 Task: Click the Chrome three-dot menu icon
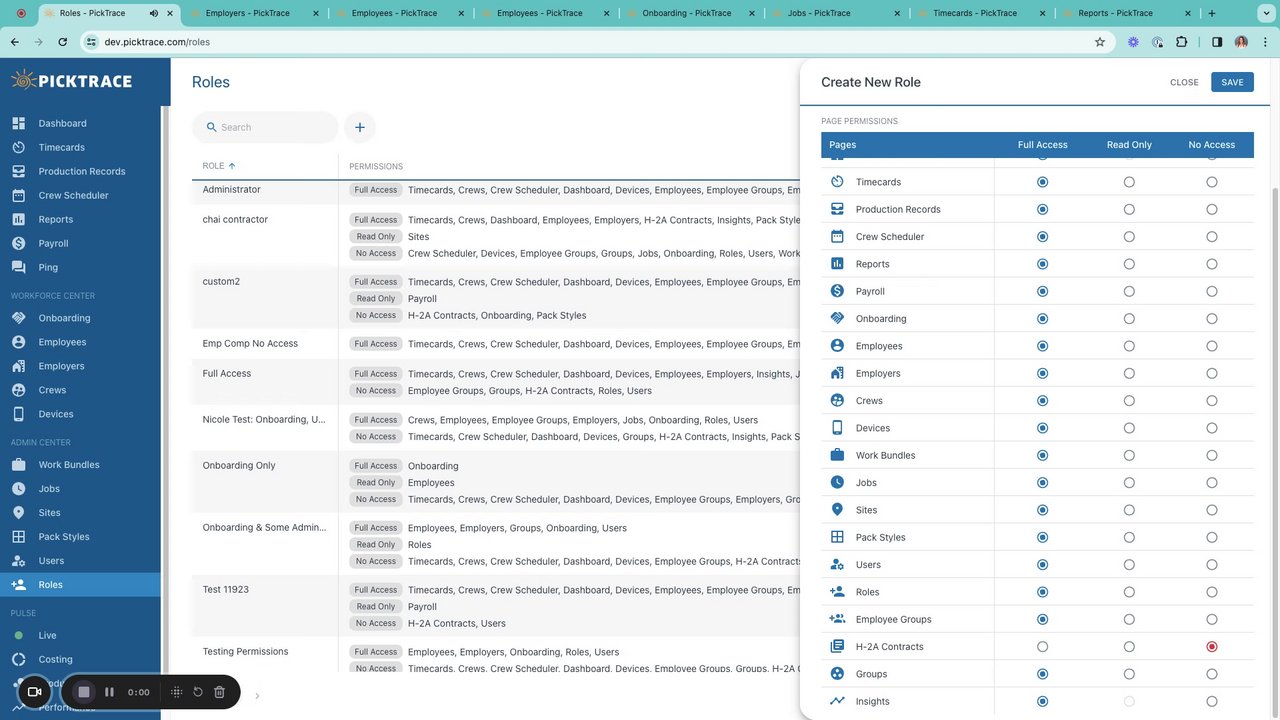point(1263,42)
